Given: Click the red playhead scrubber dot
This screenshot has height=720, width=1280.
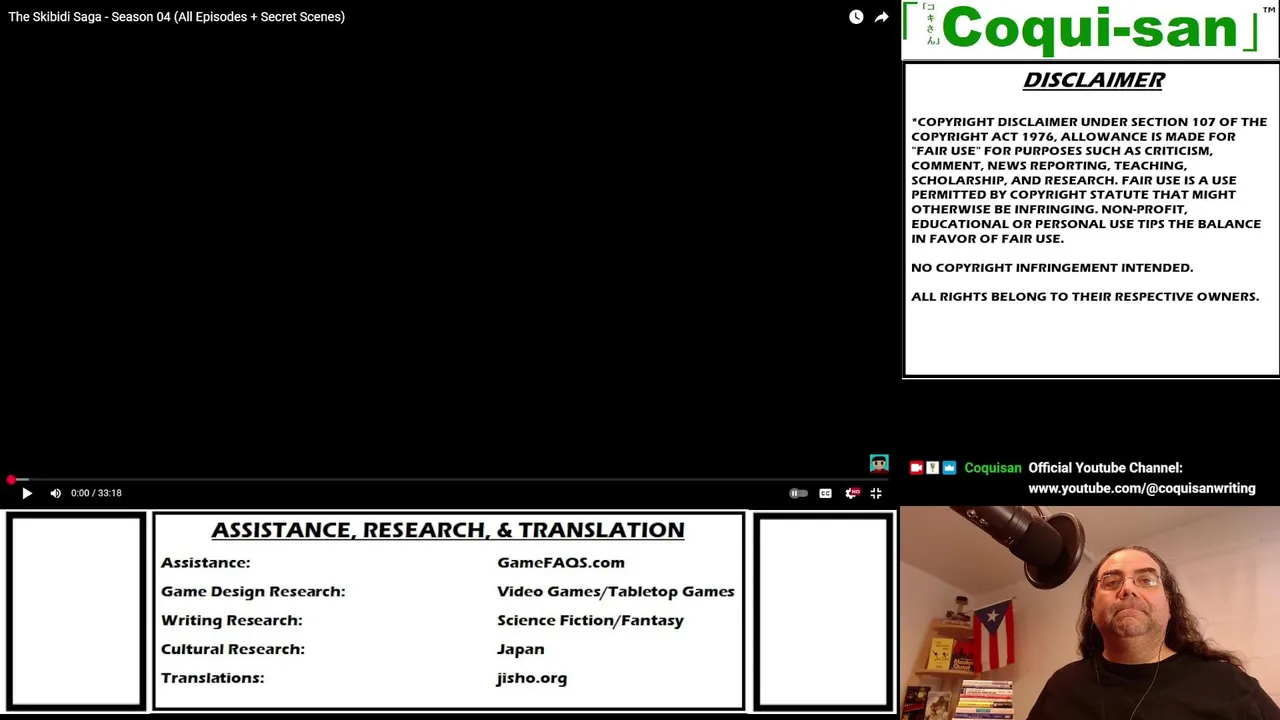Looking at the screenshot, I should click(x=11, y=480).
